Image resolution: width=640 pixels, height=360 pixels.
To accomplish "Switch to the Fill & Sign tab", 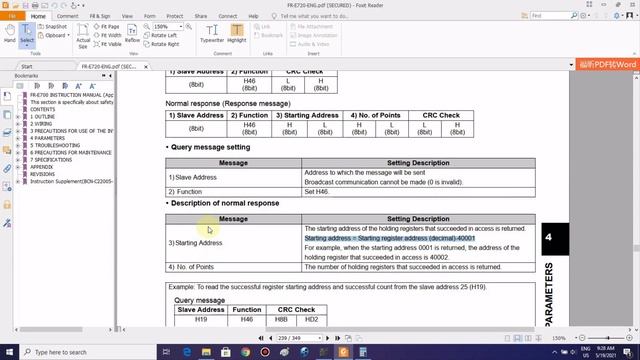I will click(x=100, y=16).
